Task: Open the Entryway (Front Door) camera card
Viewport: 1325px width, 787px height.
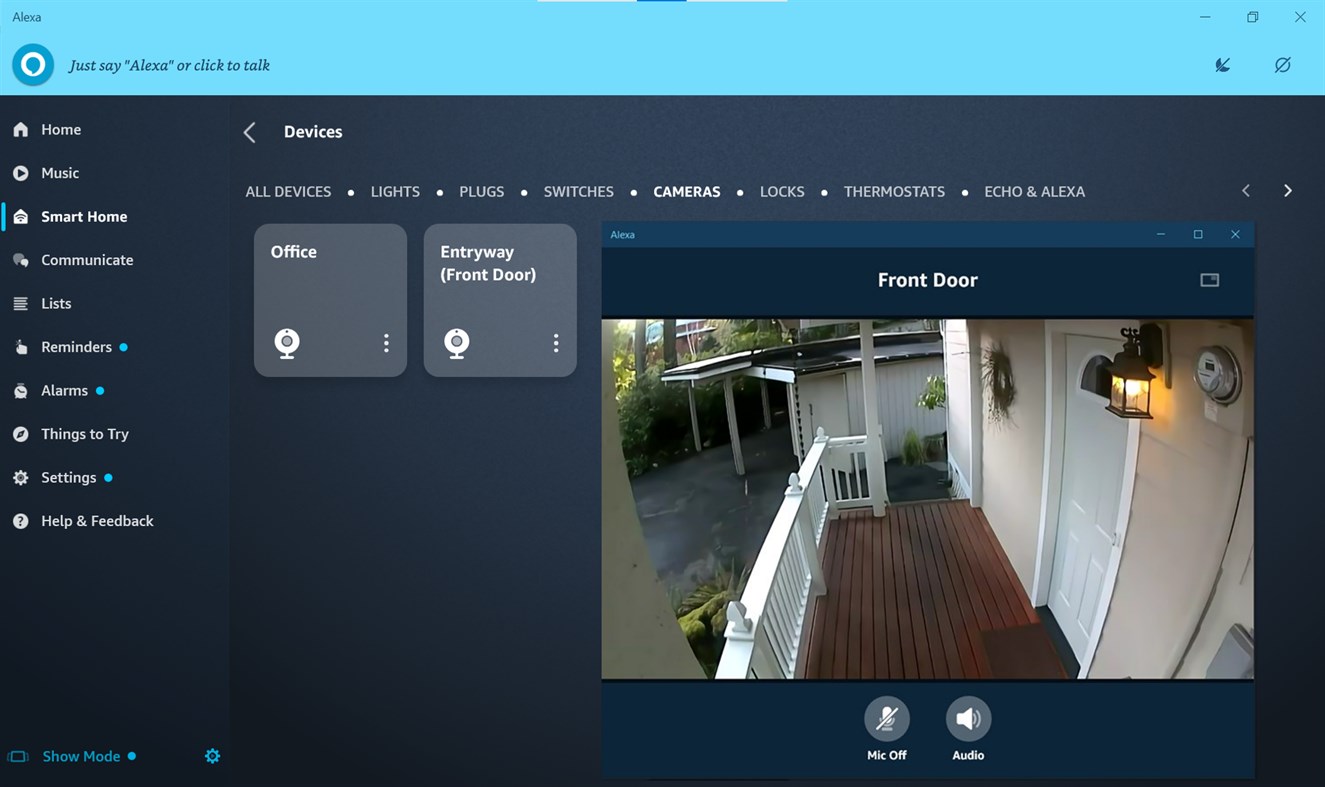Action: coord(500,300)
